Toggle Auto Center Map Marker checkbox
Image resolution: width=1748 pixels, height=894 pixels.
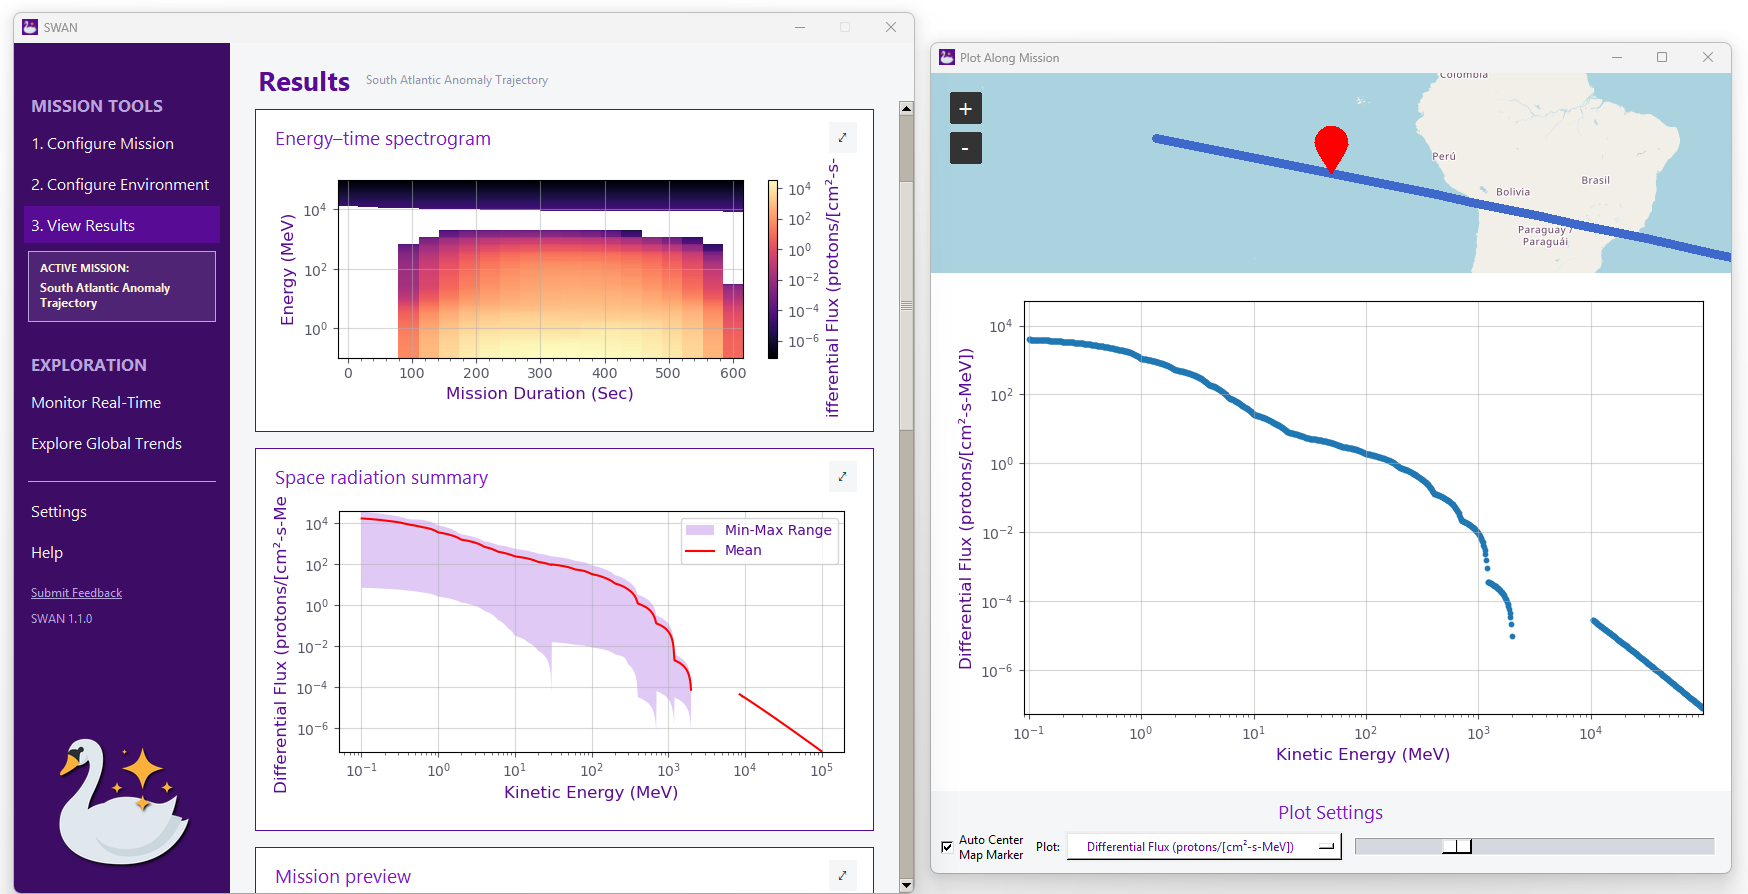[947, 847]
